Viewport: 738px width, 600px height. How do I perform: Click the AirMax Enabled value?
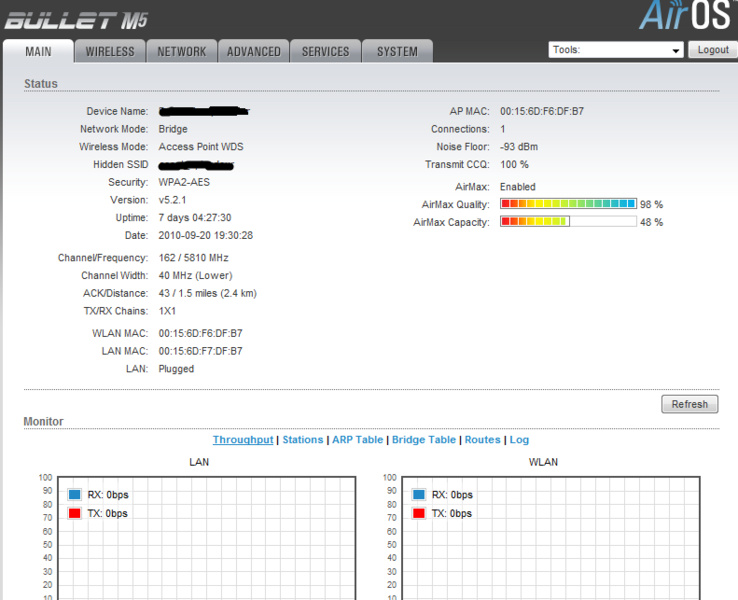coord(518,187)
